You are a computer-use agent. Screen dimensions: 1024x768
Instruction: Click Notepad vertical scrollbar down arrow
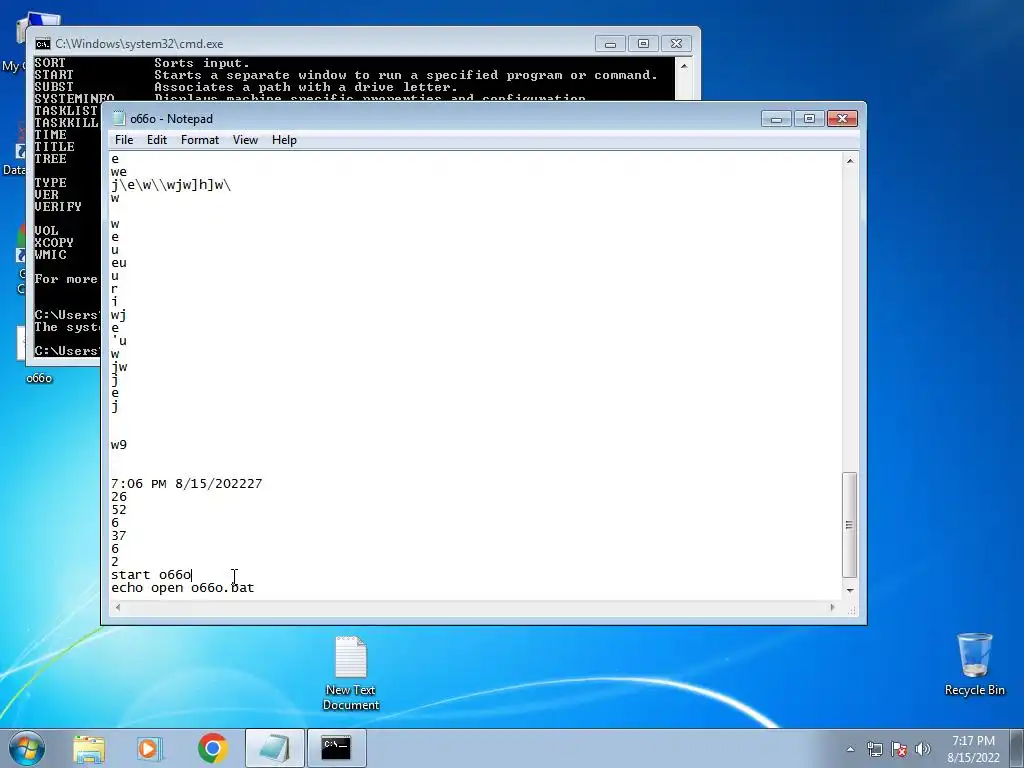[850, 590]
